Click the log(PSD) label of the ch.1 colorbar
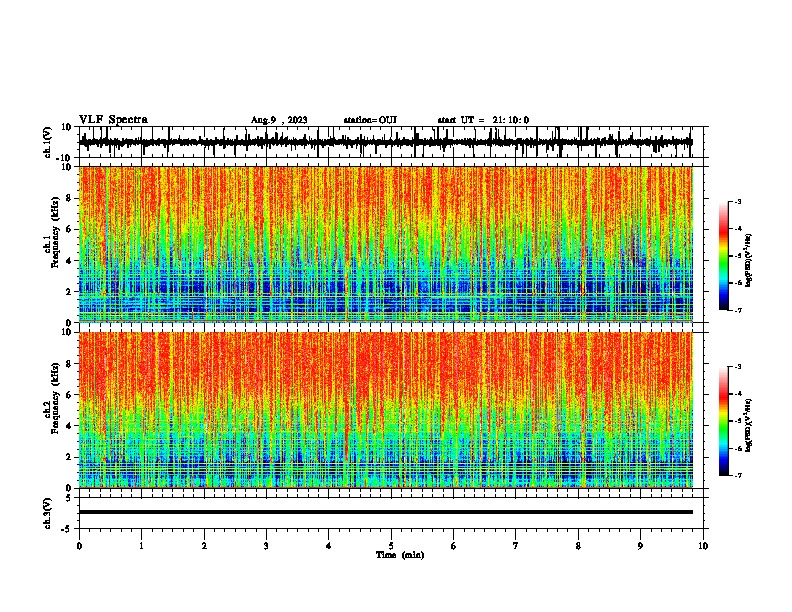792x612 pixels. (749, 261)
